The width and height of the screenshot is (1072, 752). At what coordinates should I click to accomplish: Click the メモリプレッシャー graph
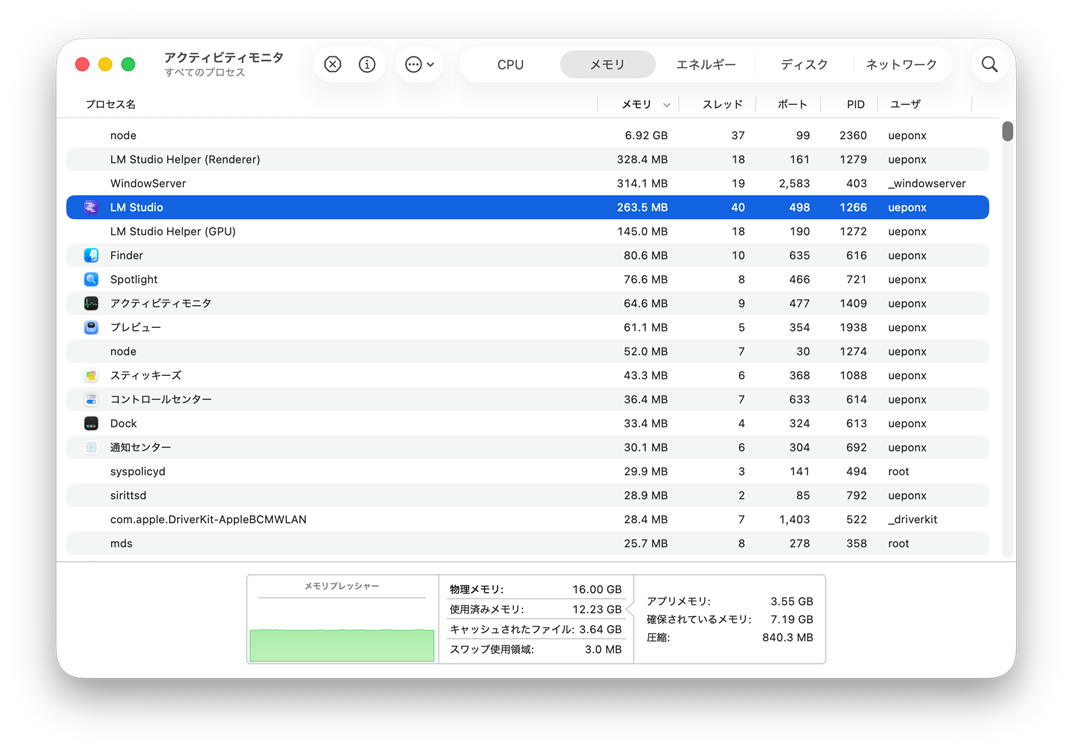[342, 645]
